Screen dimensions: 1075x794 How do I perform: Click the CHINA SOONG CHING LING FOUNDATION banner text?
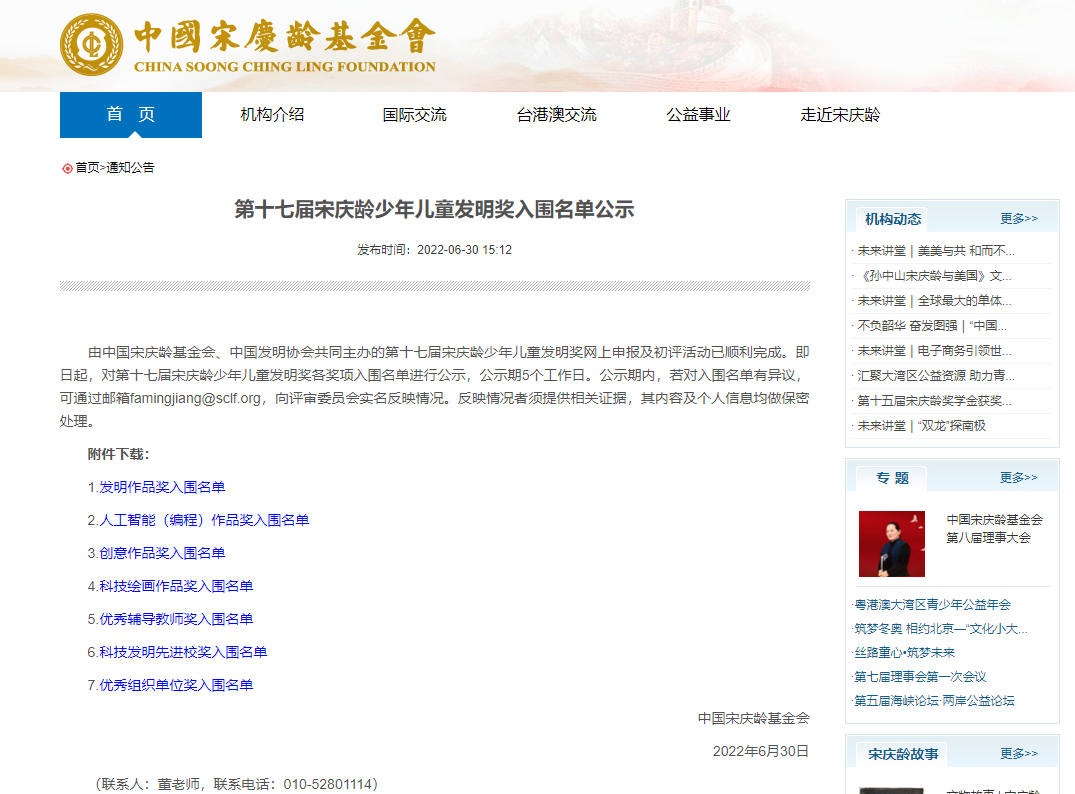(285, 67)
